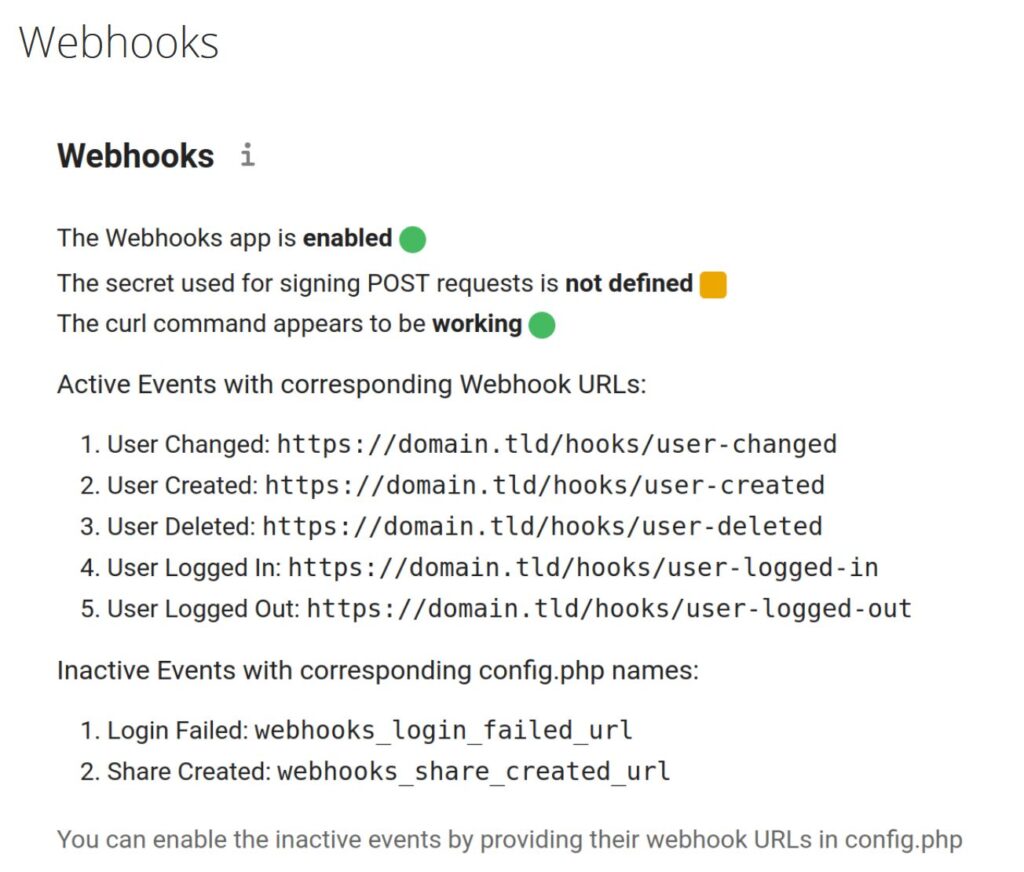Select the webhooks_login_failed_url config name
The image size is (1024, 872).
click(x=443, y=730)
